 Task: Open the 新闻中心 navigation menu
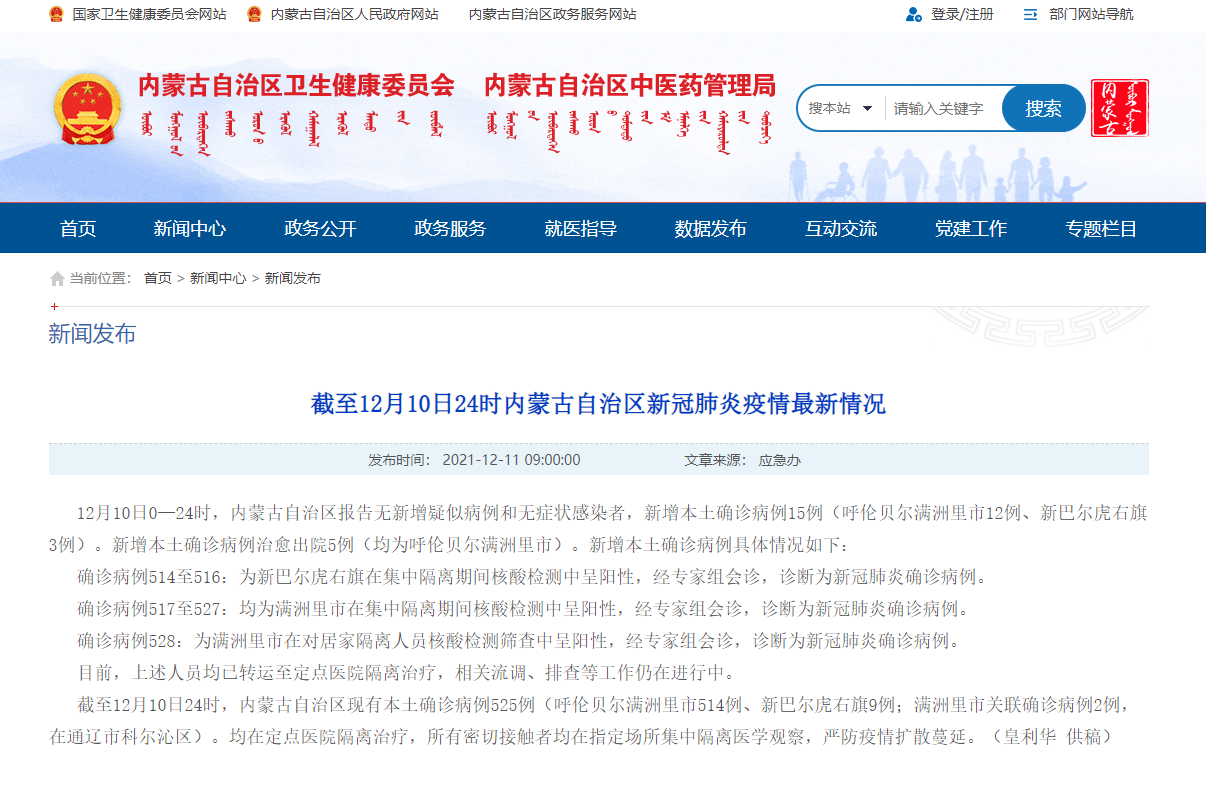click(x=190, y=229)
